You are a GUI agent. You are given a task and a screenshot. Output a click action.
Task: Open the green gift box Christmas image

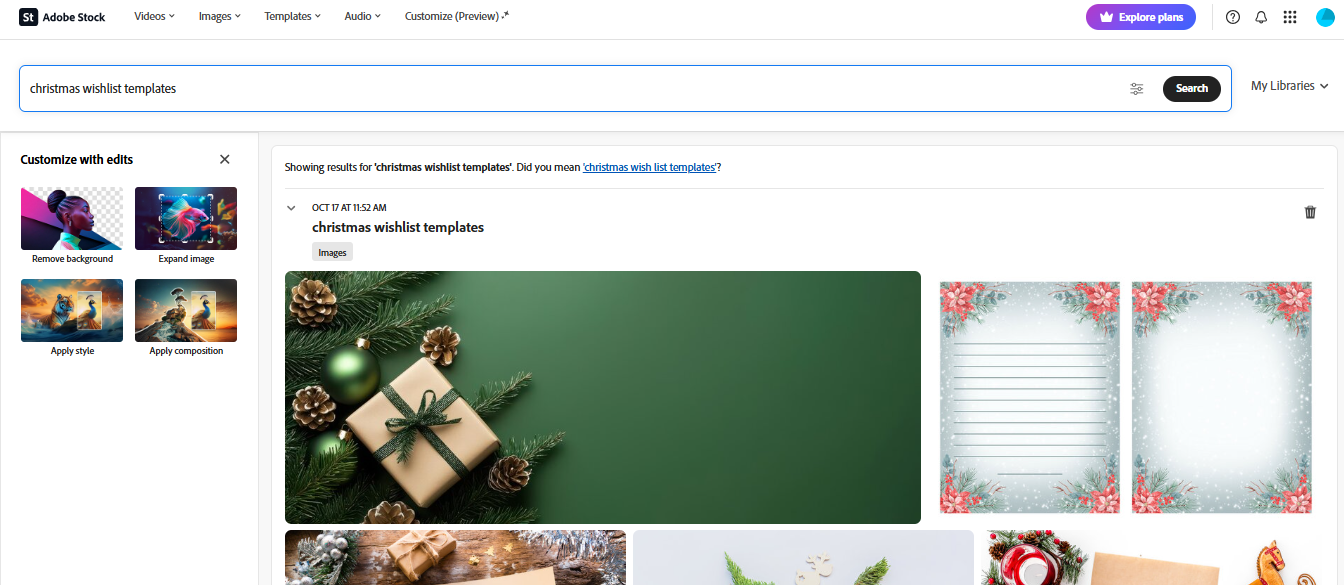click(603, 397)
